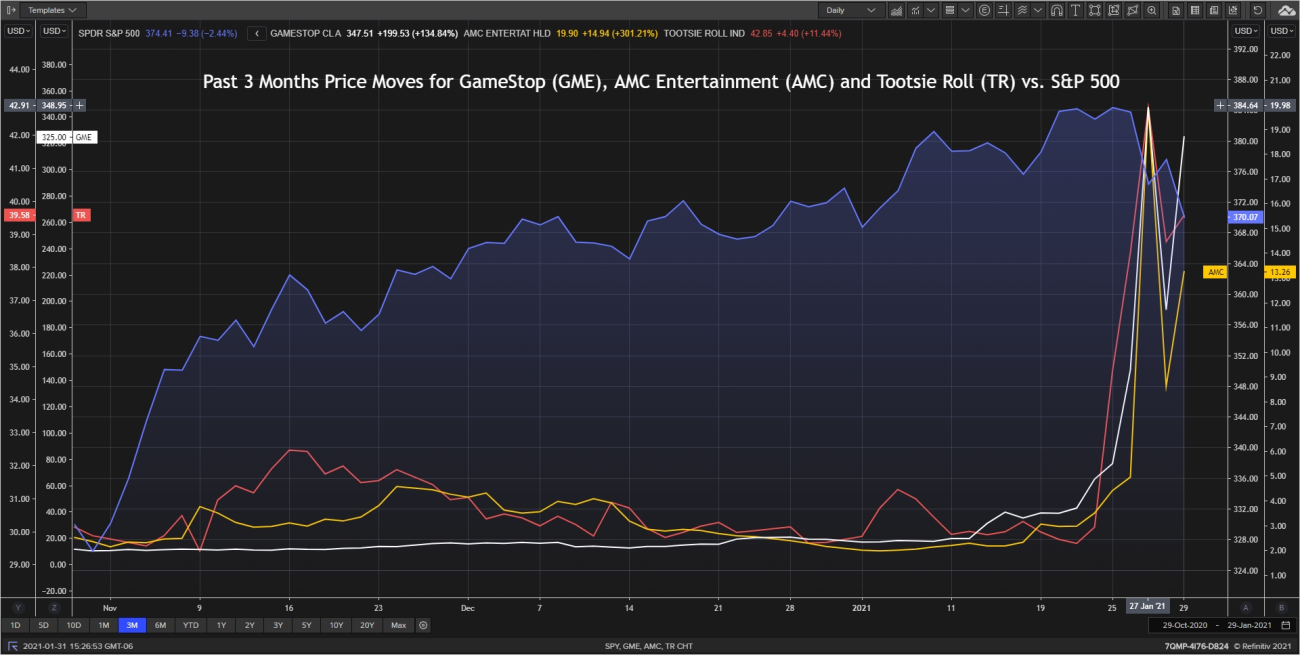The image size is (1300, 655).
Task: Toggle the A axis button at bottom right
Action: click(1245, 607)
